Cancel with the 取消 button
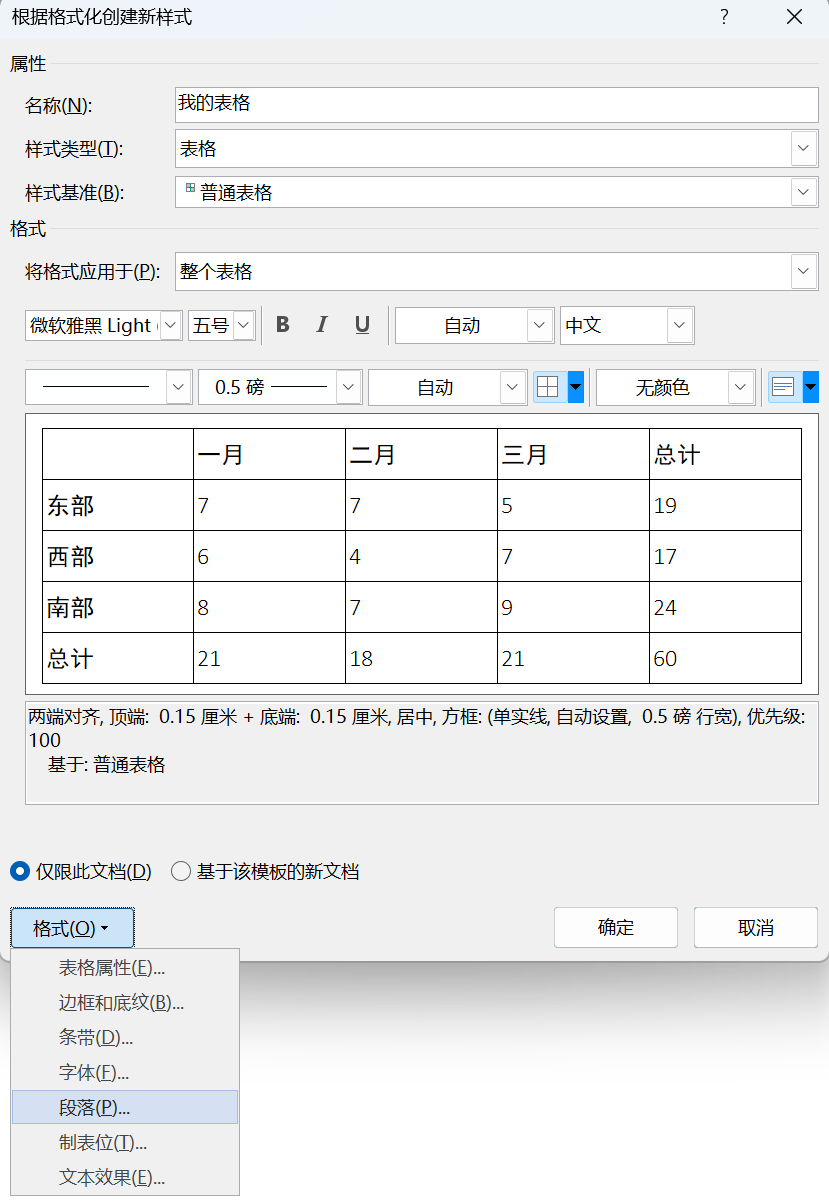Image resolution: width=829 pixels, height=1201 pixels. tap(756, 928)
